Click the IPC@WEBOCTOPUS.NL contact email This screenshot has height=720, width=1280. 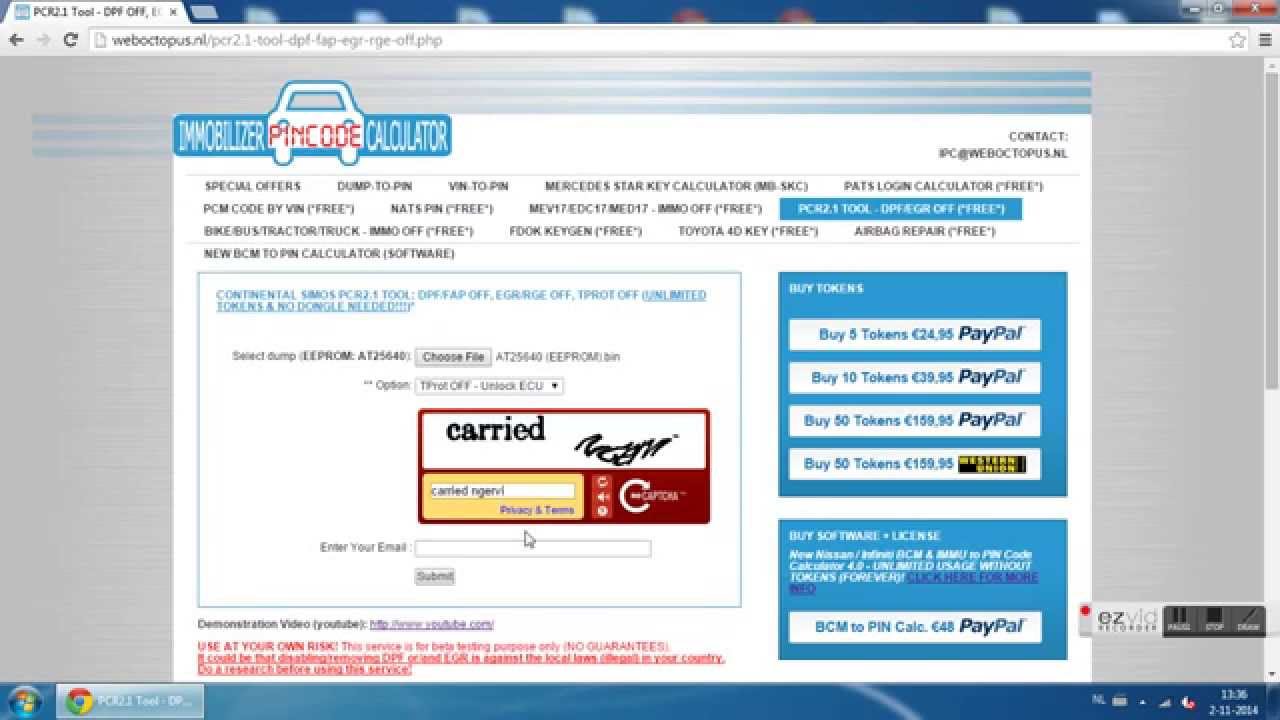pos(1003,154)
